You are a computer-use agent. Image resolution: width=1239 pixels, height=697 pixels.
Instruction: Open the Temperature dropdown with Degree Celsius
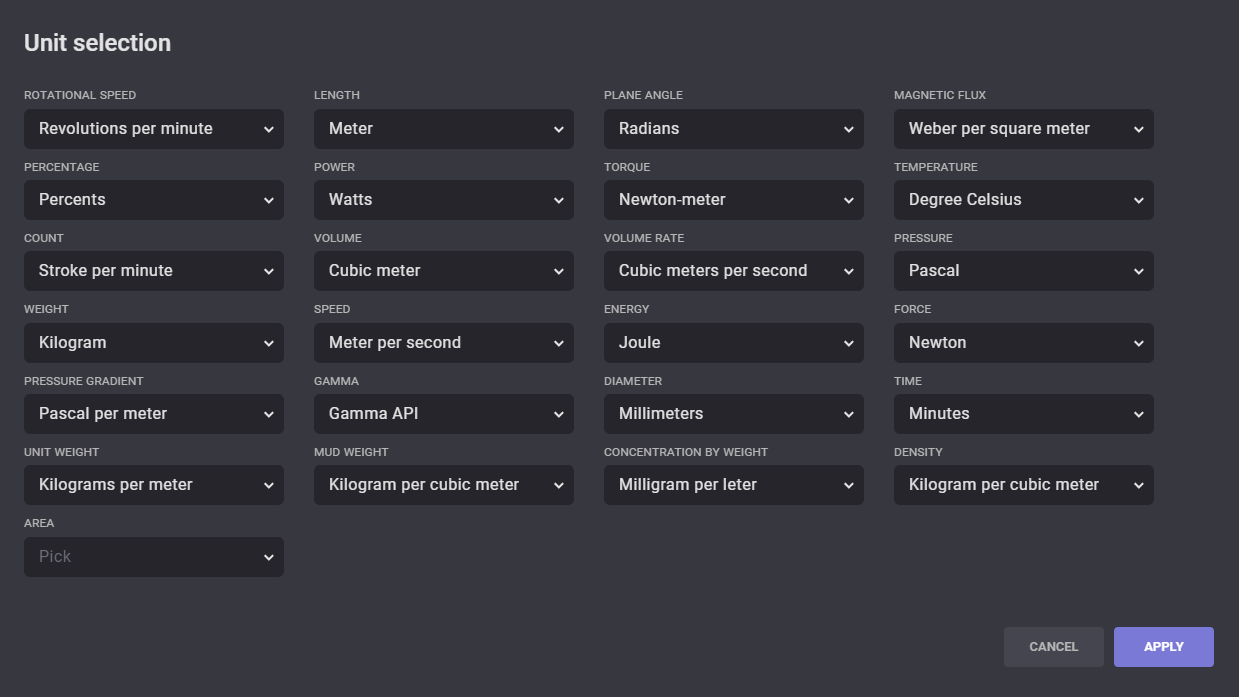tap(1023, 200)
